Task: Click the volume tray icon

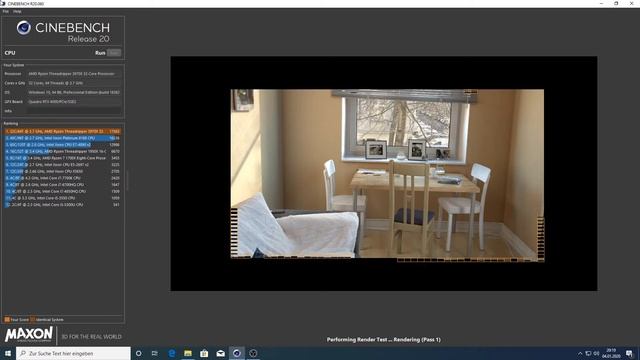Action: click(596, 353)
